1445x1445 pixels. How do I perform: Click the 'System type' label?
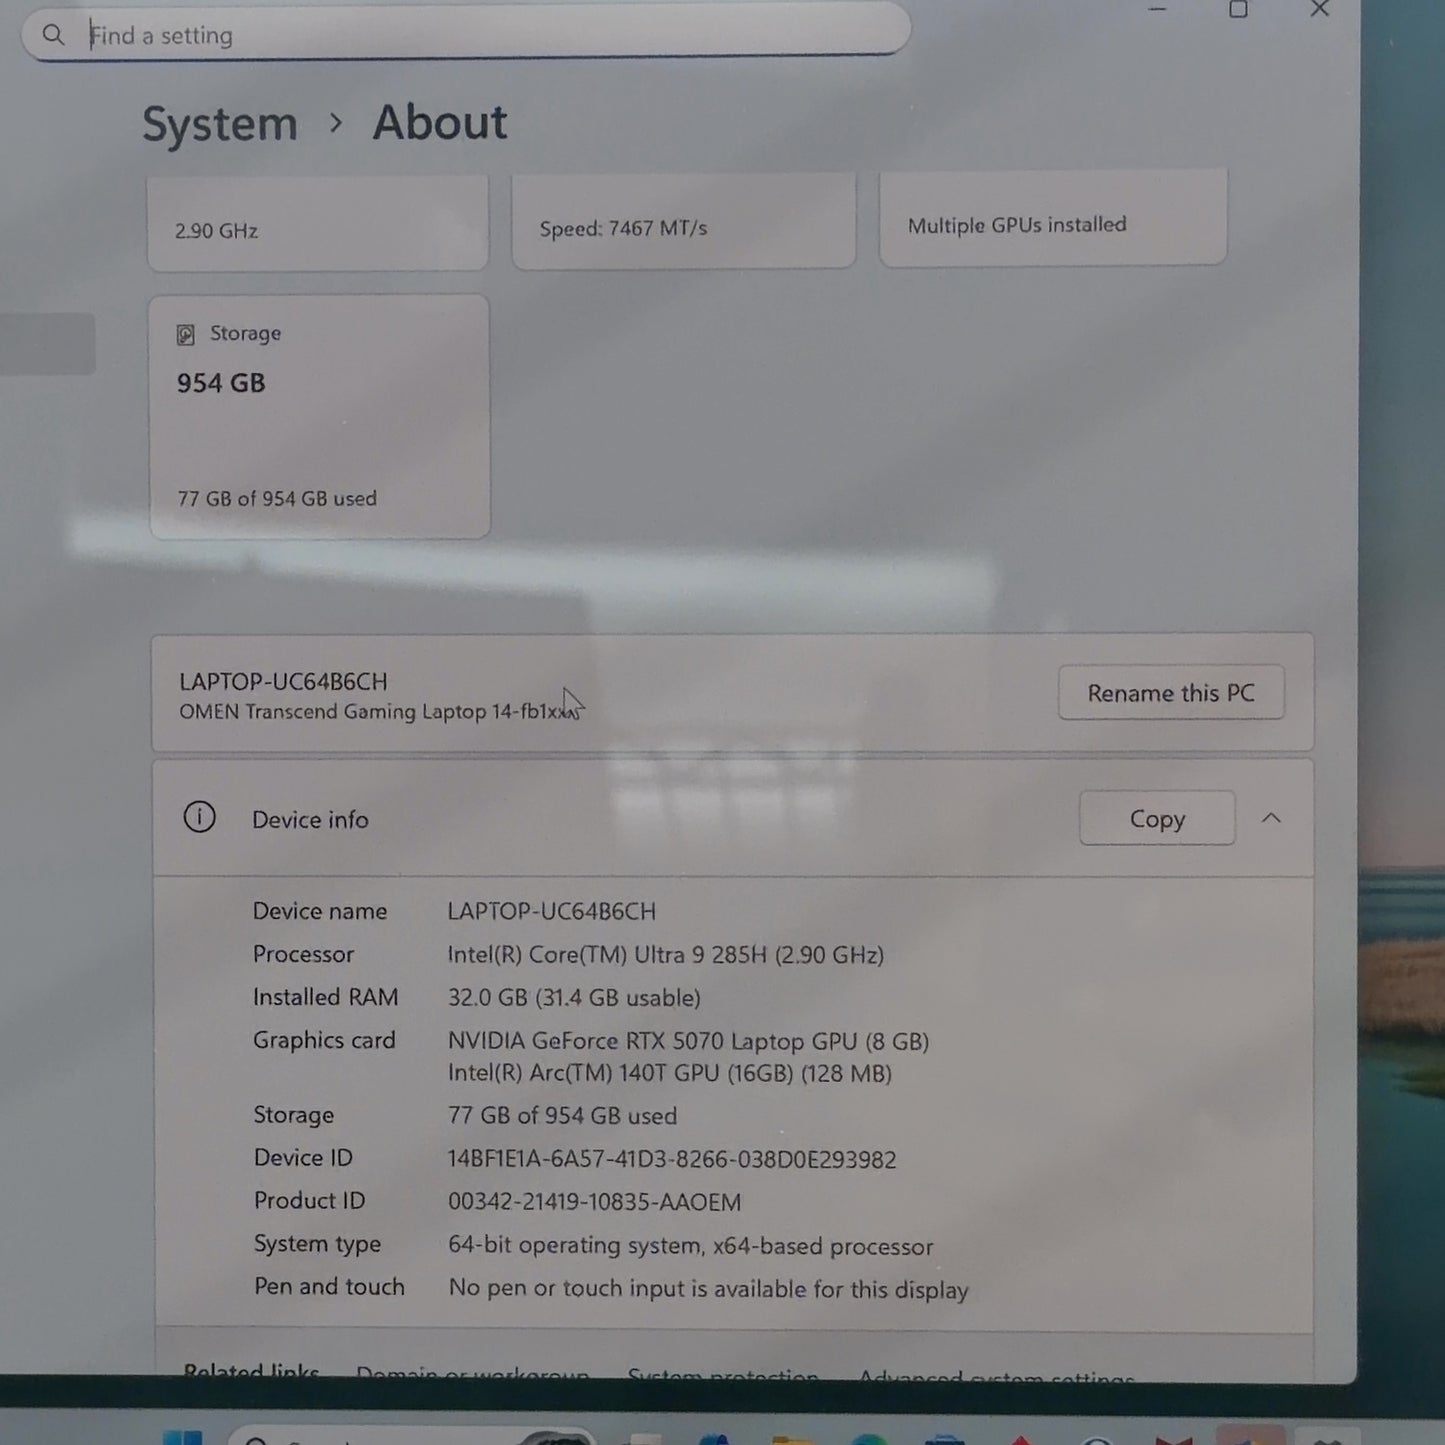[317, 1245]
